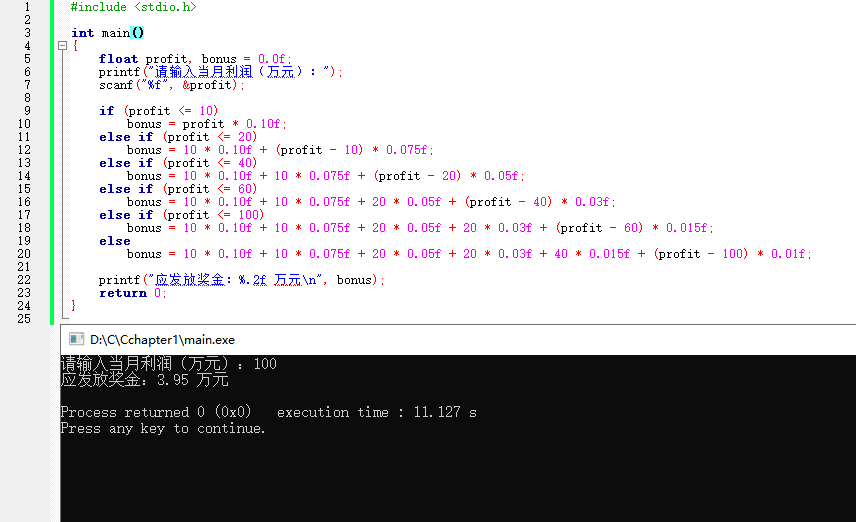The height and width of the screenshot is (522, 856).
Task: Click the bonus = profit * 0.10f line
Action: 206,124
